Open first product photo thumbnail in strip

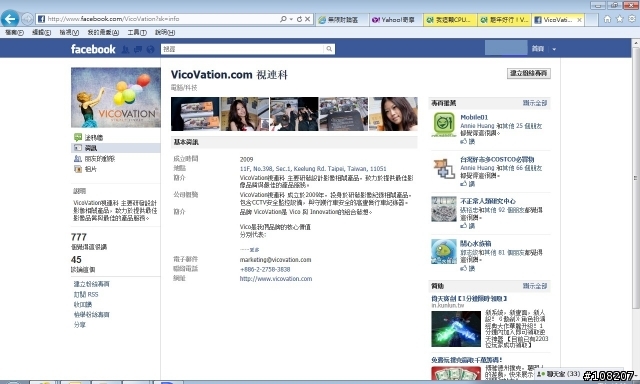click(196, 114)
